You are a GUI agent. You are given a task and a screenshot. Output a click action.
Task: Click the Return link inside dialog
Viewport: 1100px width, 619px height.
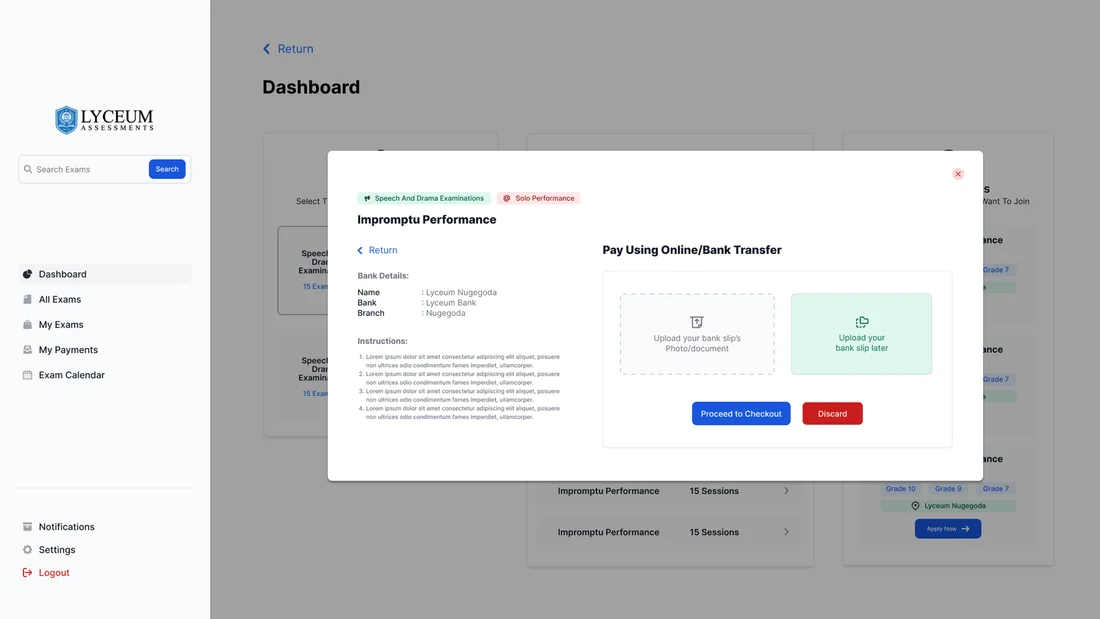383,251
